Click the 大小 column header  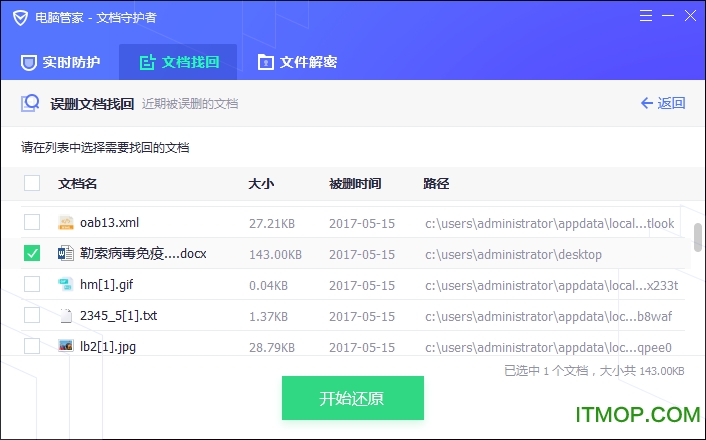(x=261, y=184)
